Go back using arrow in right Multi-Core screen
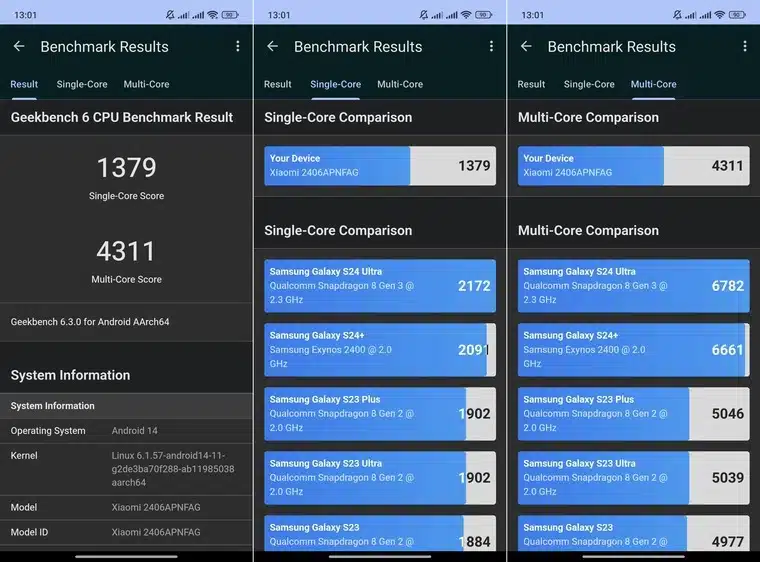 (x=526, y=47)
